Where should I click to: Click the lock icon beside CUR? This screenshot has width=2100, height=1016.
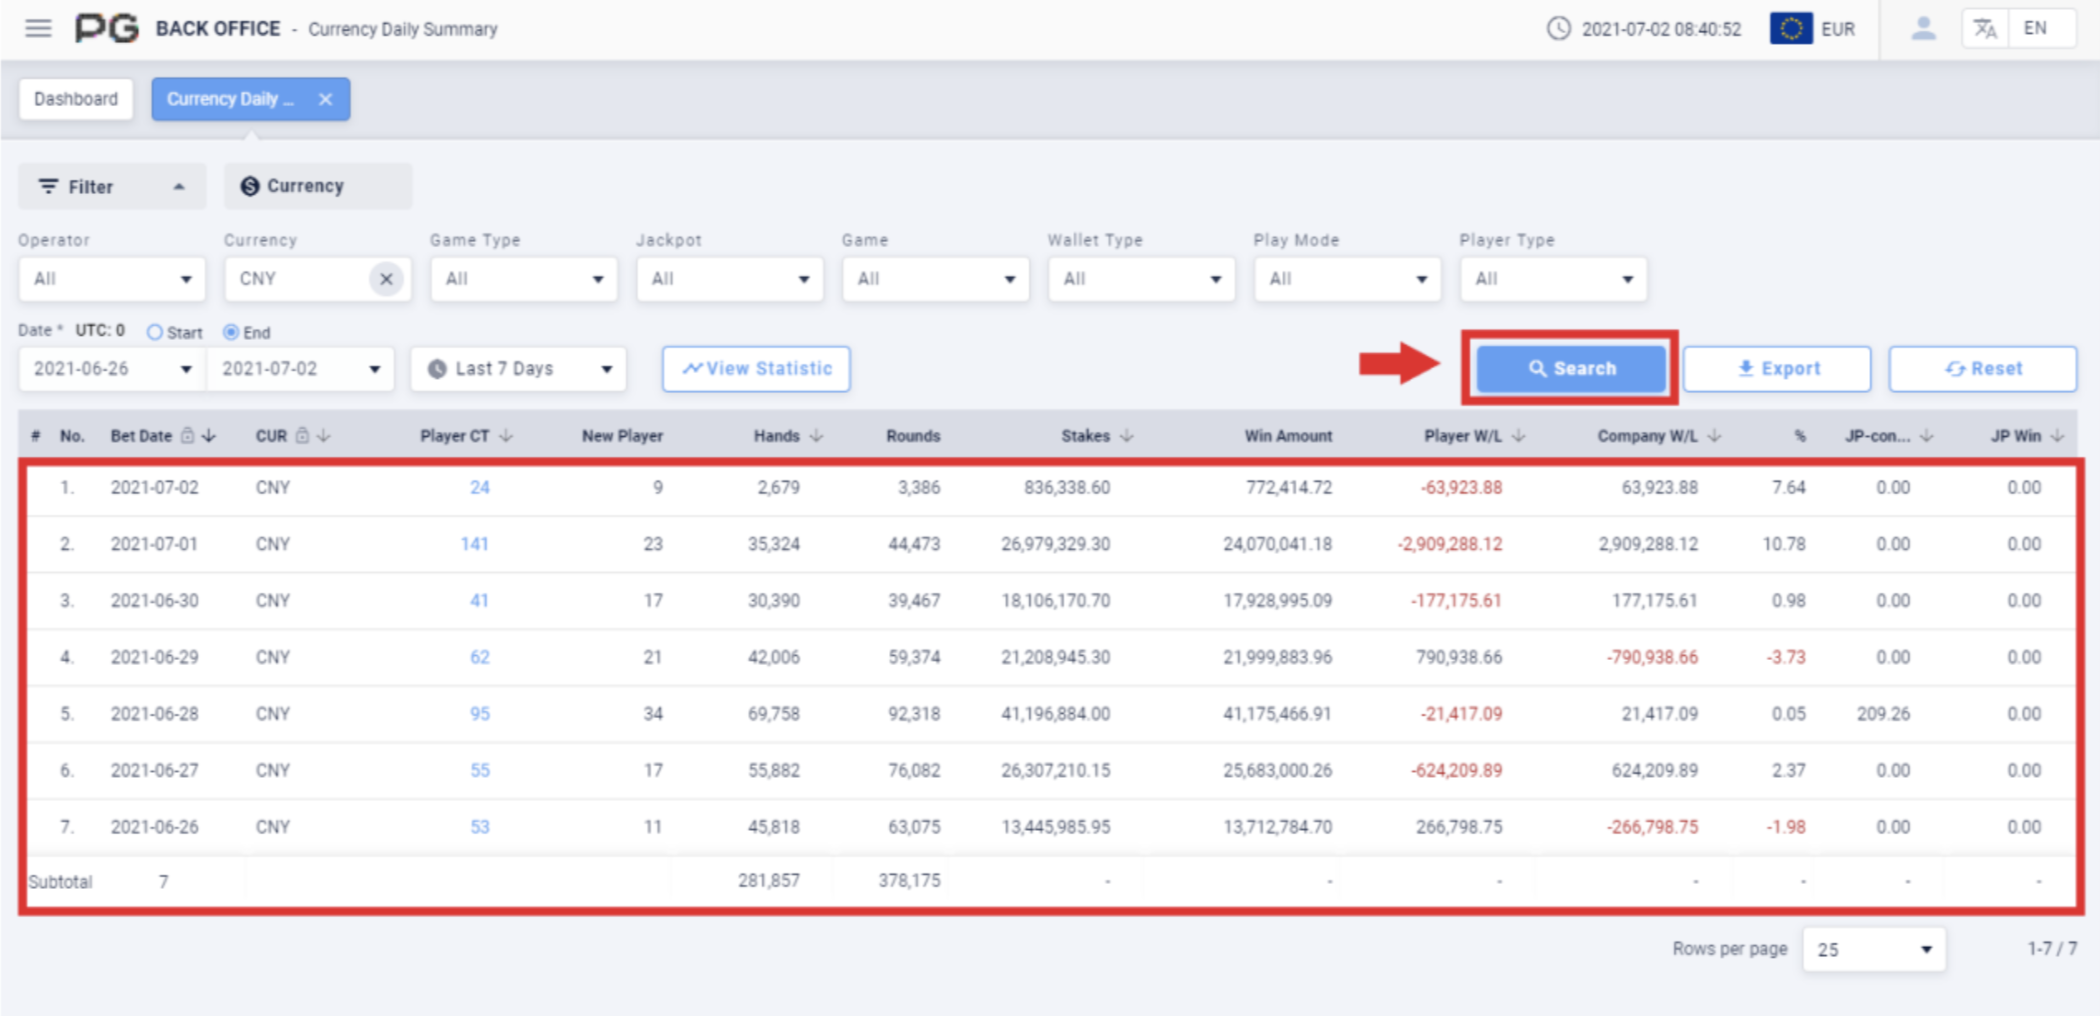[x=302, y=436]
